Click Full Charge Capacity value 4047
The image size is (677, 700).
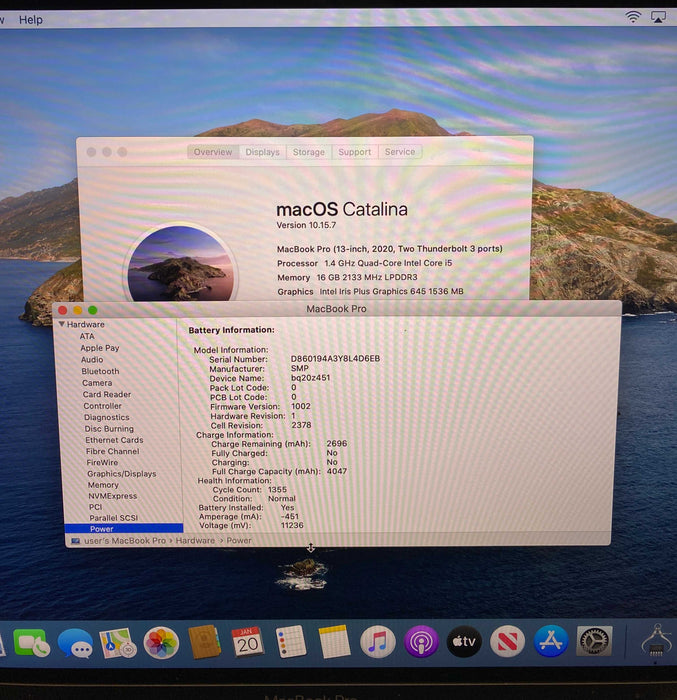tap(337, 471)
